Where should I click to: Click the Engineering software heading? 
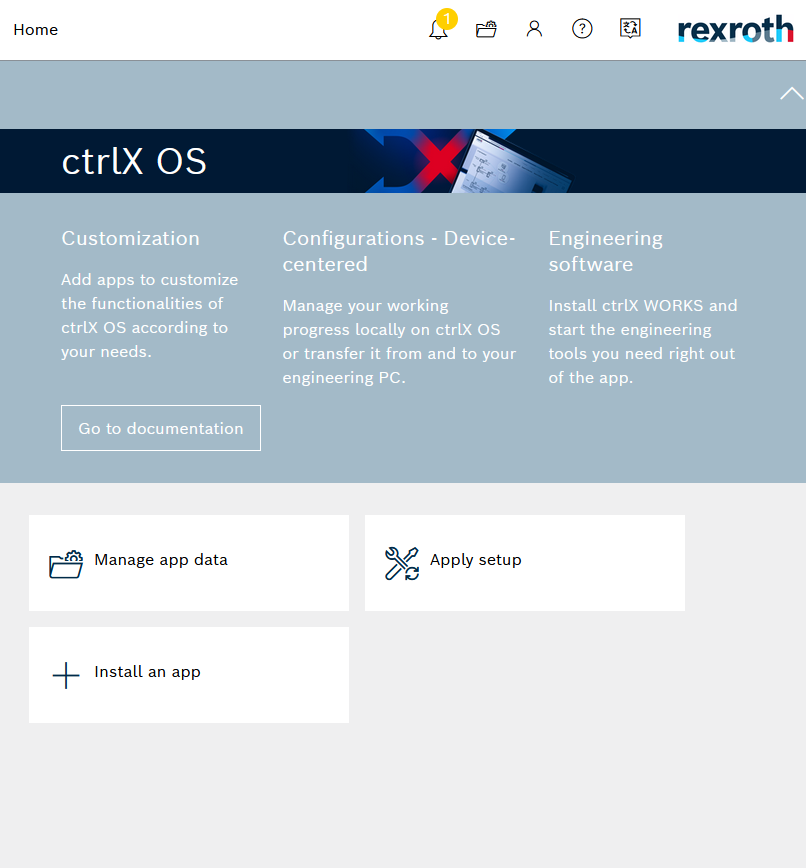click(606, 251)
